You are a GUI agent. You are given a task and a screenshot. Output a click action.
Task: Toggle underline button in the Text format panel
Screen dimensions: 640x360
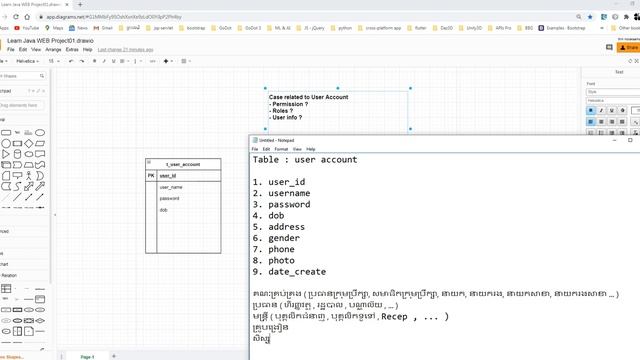[612, 111]
